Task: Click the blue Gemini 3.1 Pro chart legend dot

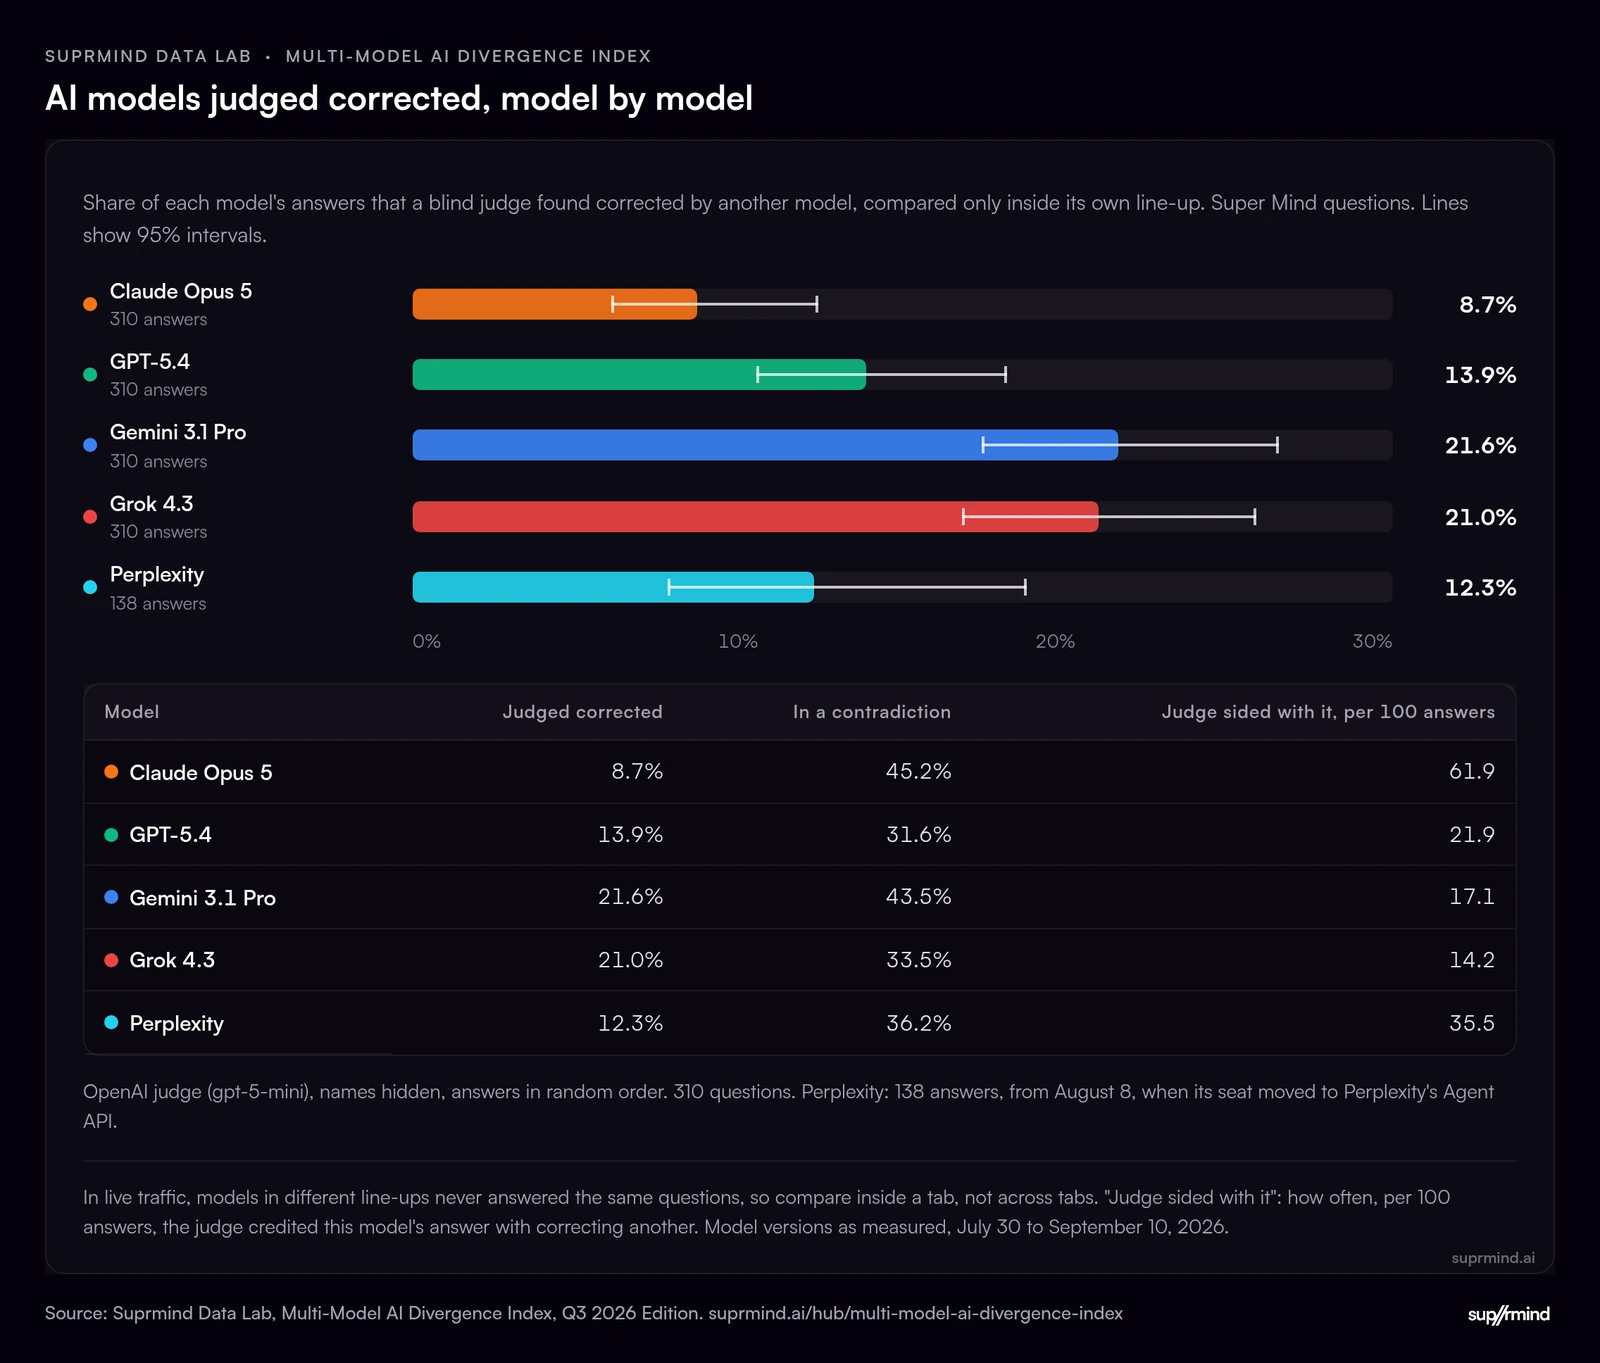Action: pos(90,445)
